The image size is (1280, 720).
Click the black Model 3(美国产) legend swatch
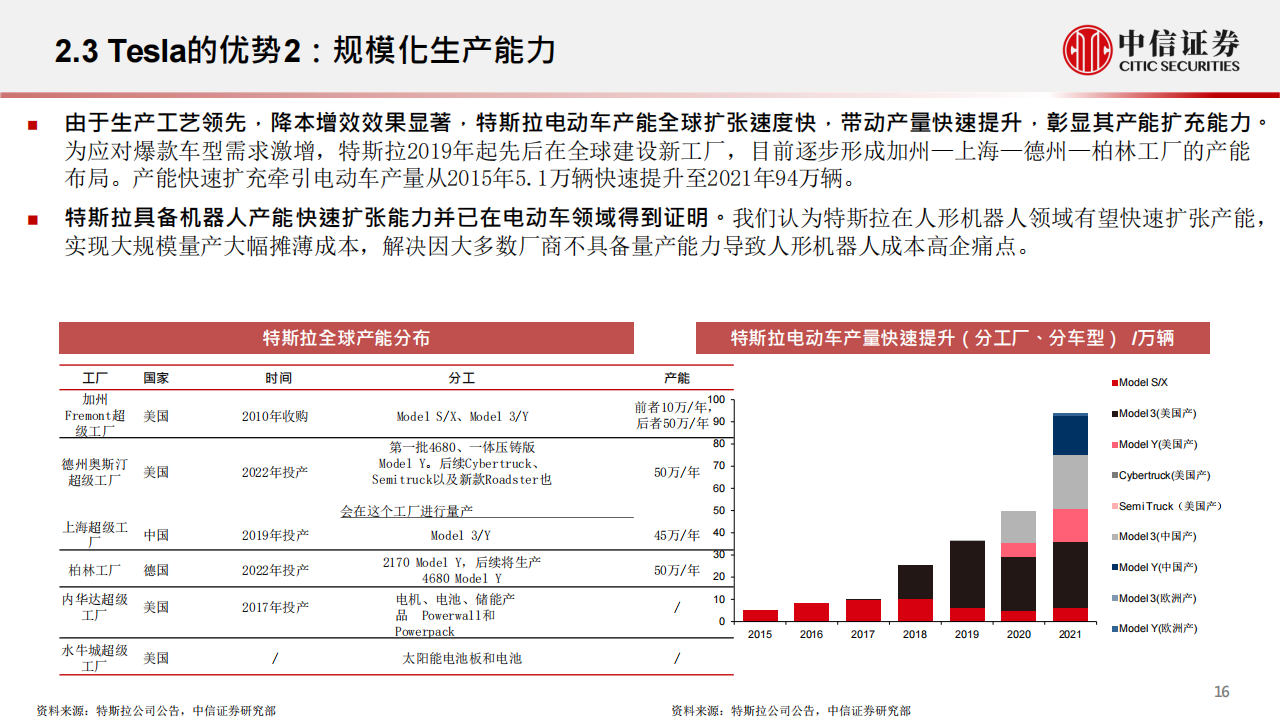pyautogui.click(x=1114, y=414)
